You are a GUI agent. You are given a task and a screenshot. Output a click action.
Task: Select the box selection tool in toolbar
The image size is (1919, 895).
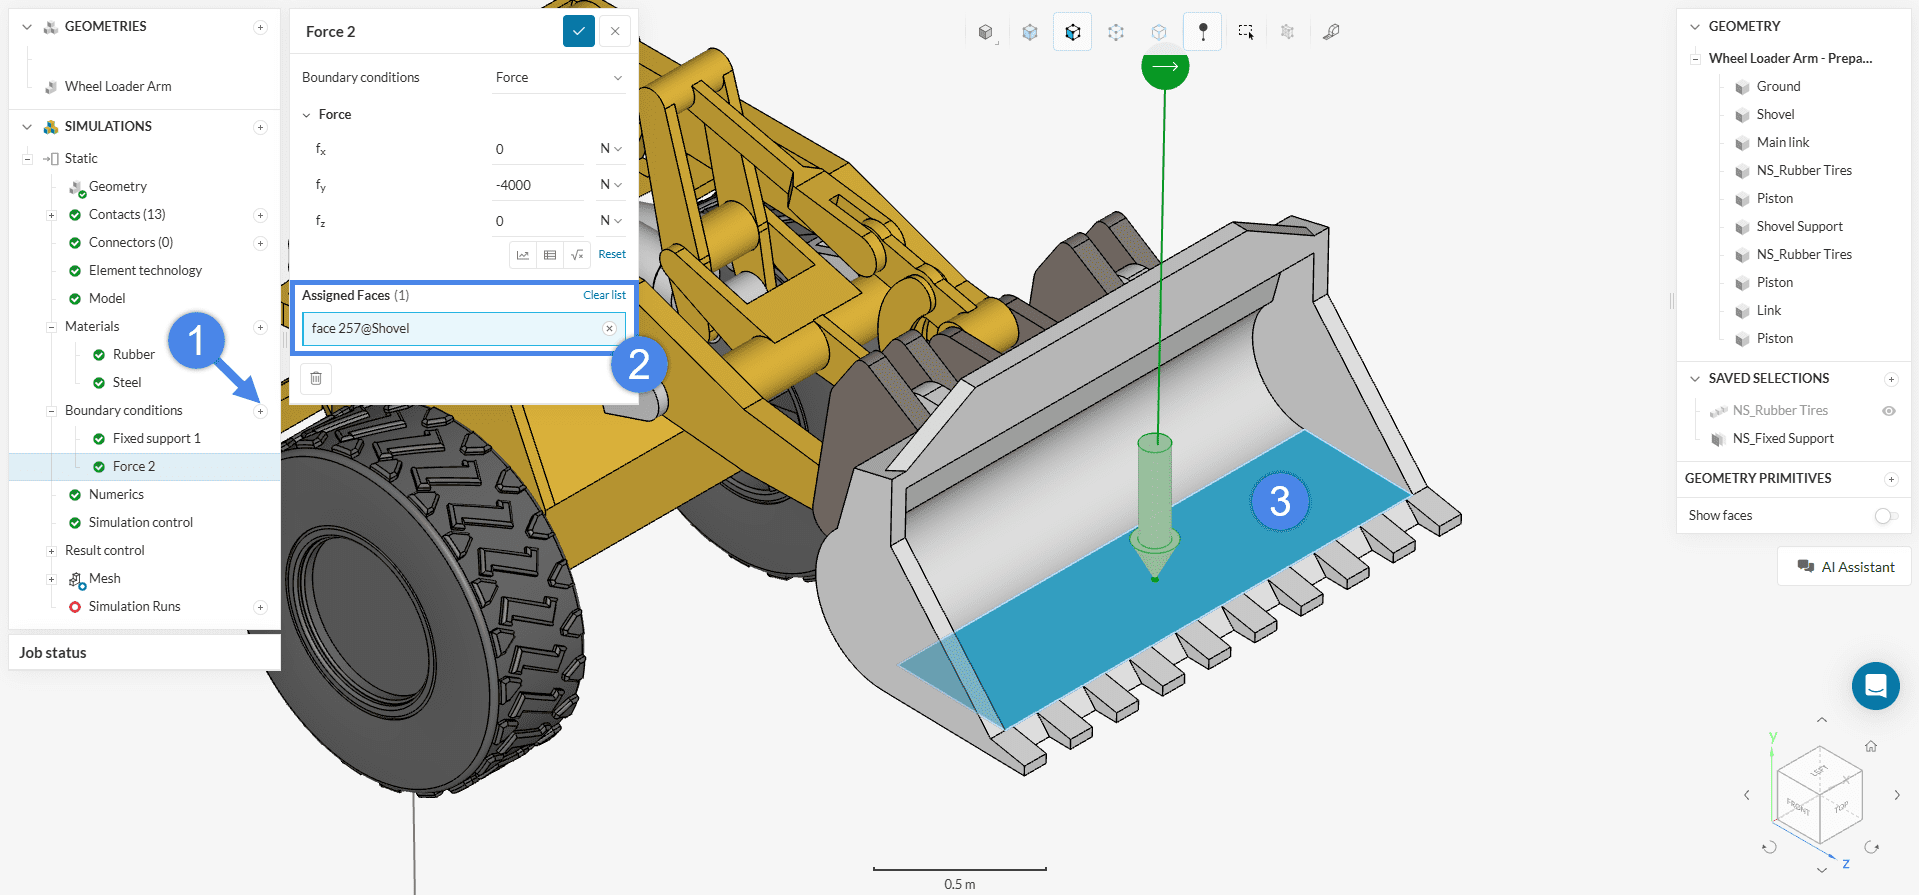coord(1245,32)
